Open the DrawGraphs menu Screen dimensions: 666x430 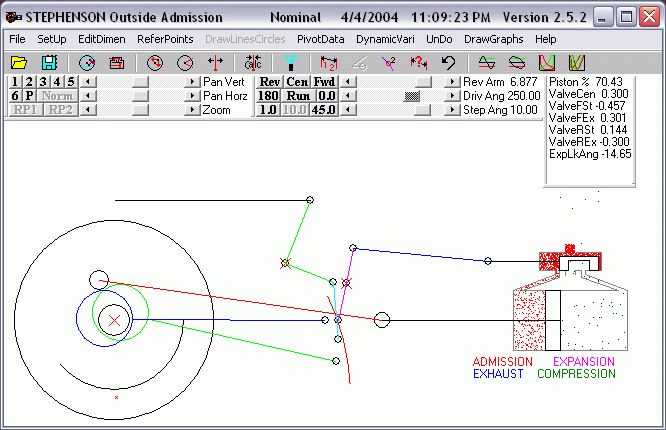(x=494, y=39)
